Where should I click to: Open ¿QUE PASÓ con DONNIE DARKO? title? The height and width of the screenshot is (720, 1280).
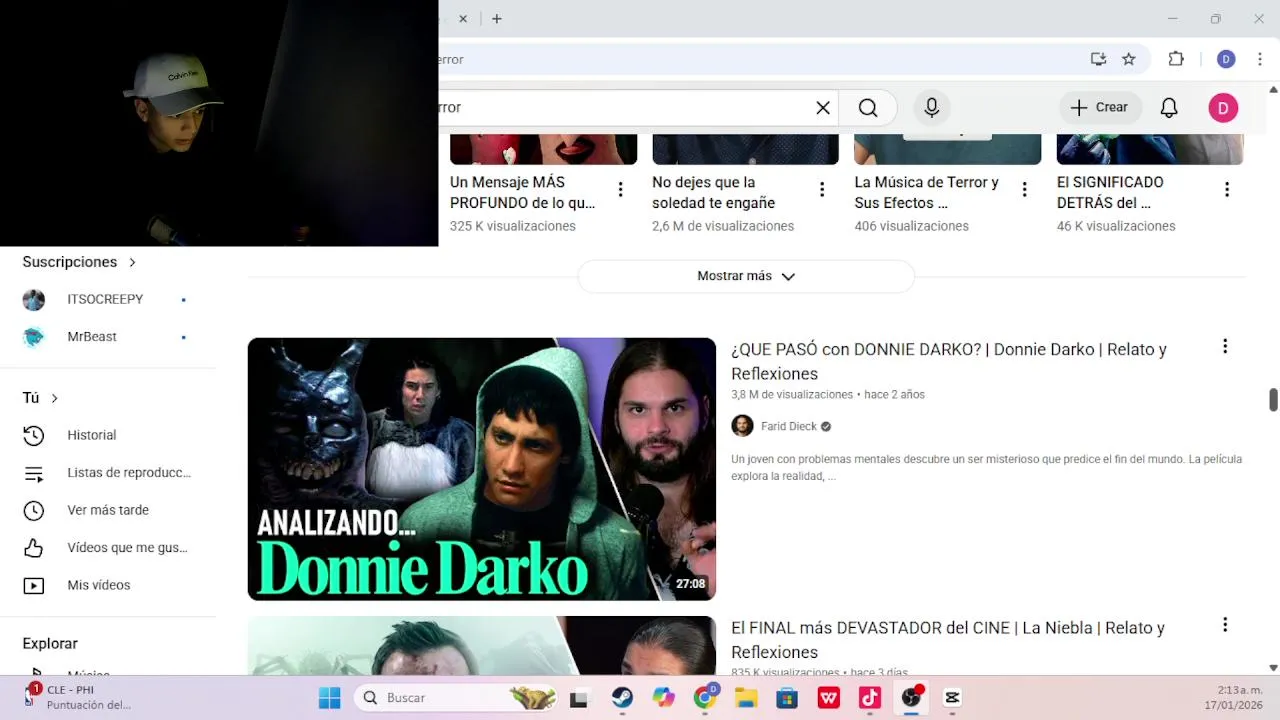(x=949, y=361)
